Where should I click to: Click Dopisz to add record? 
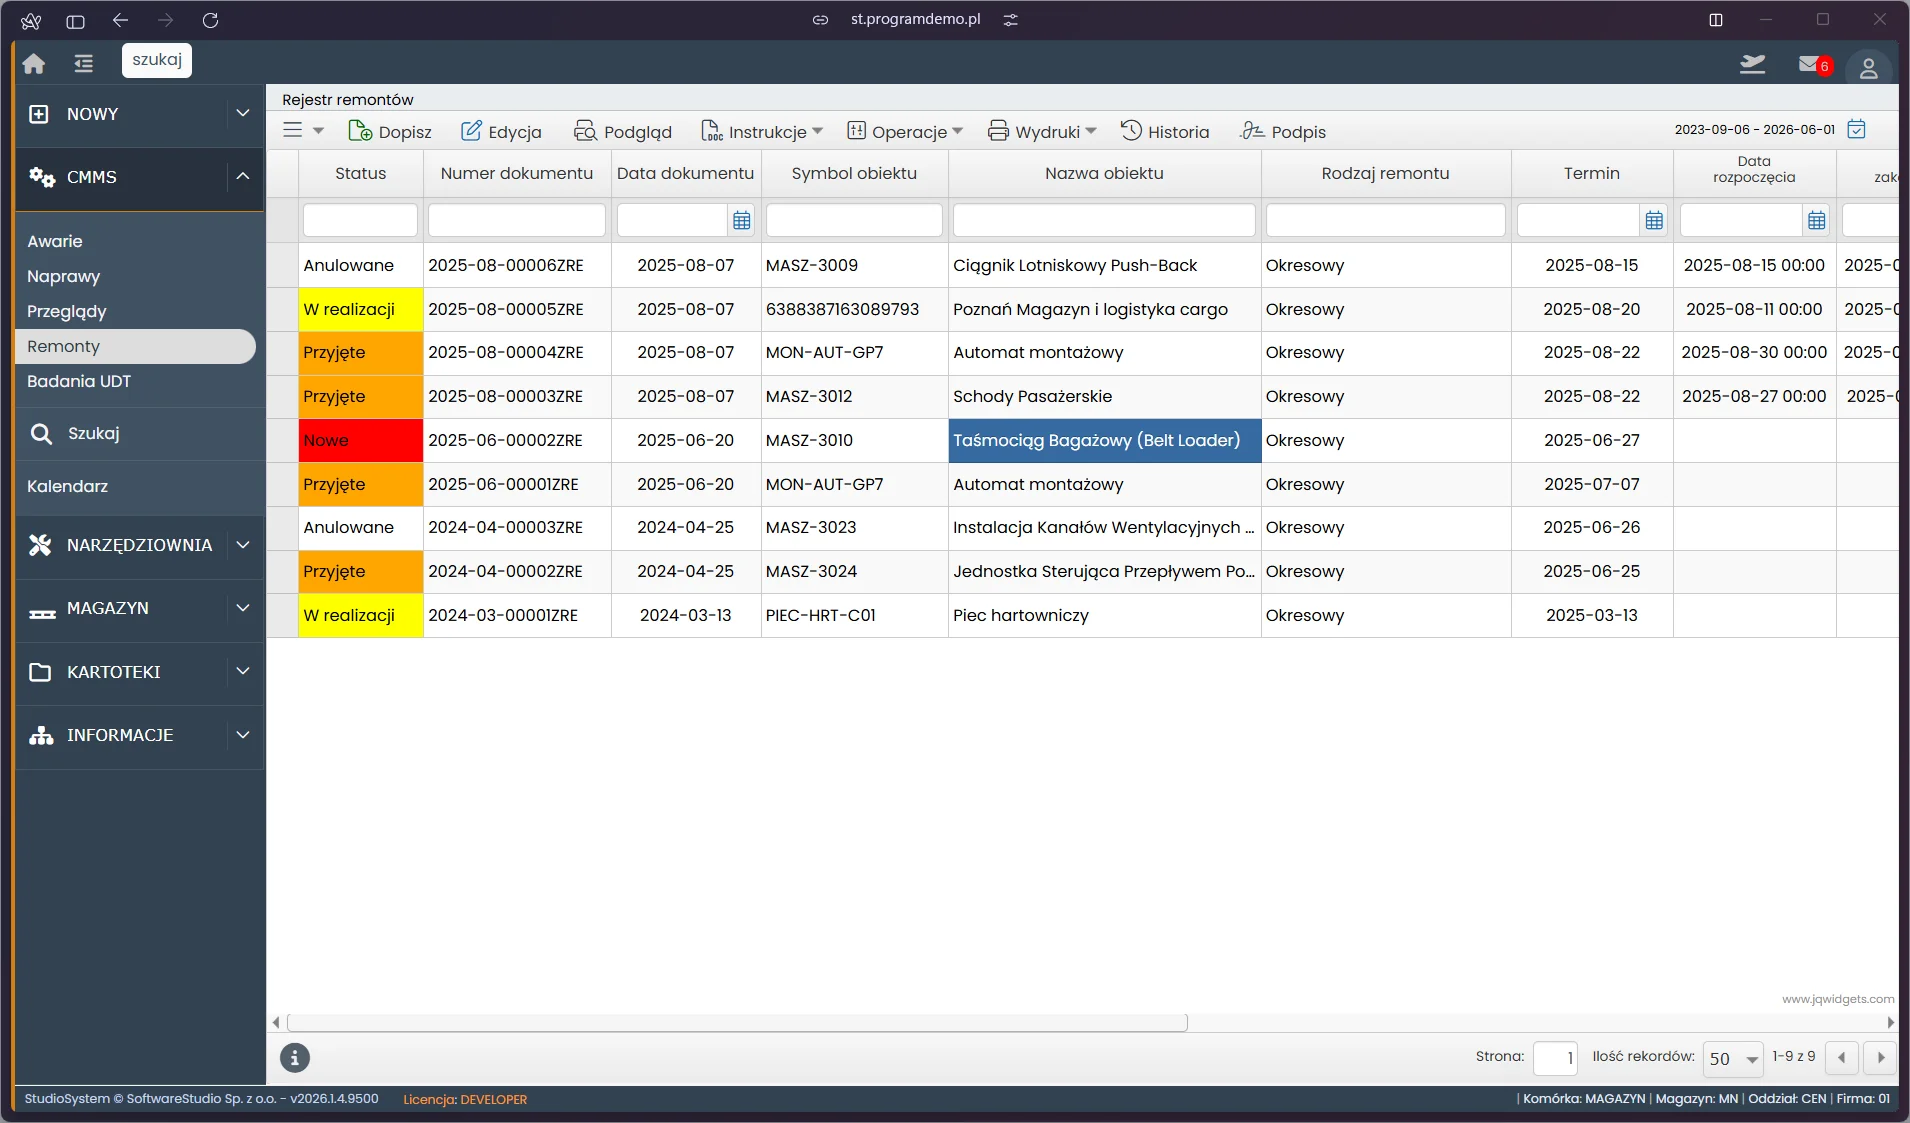(389, 131)
